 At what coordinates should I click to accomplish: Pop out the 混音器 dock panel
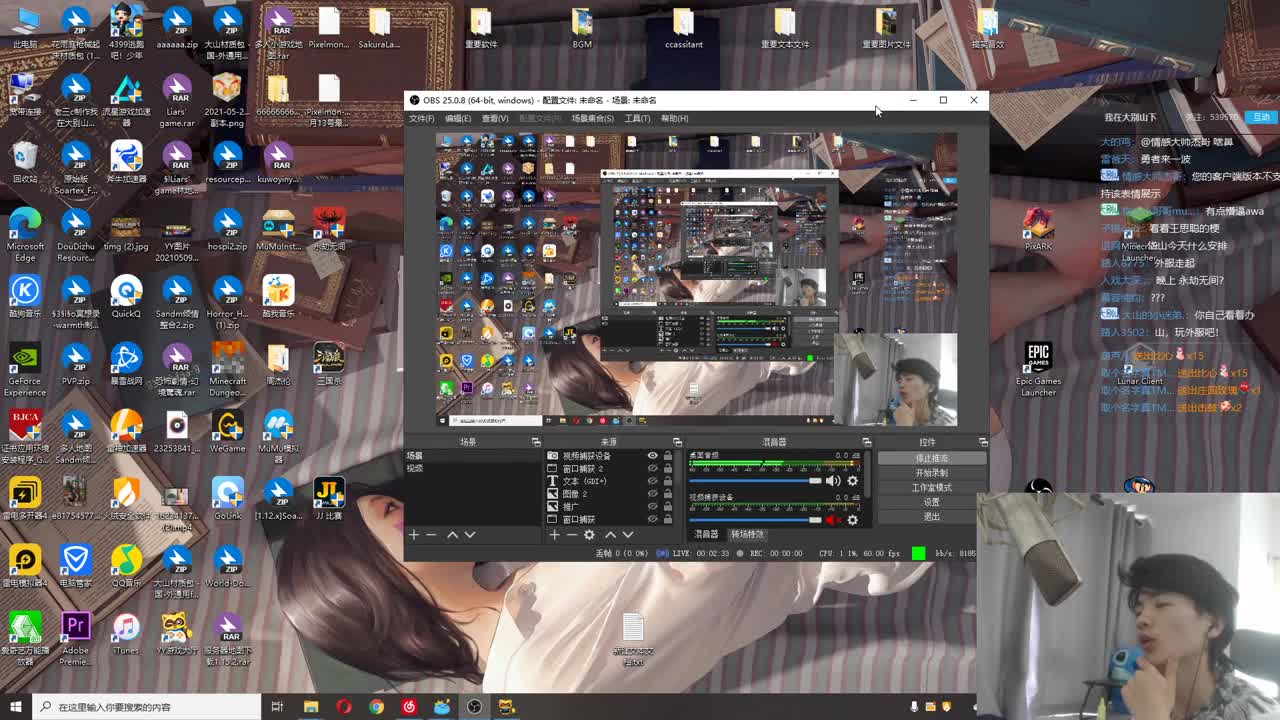(x=867, y=442)
